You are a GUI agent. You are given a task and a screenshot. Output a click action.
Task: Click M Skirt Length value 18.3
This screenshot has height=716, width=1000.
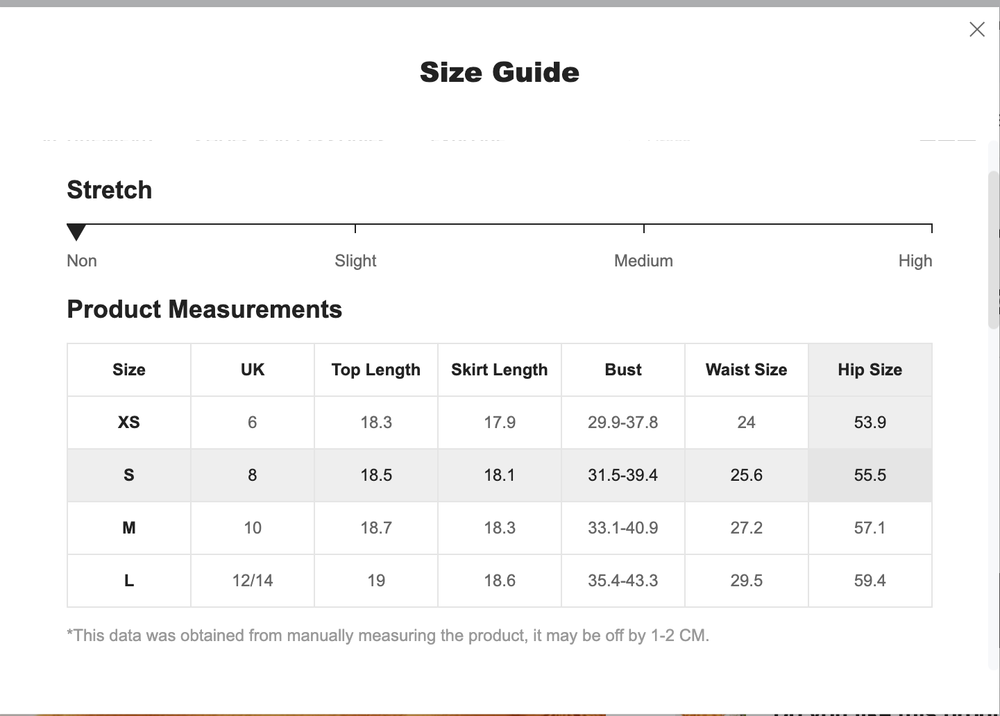point(499,528)
